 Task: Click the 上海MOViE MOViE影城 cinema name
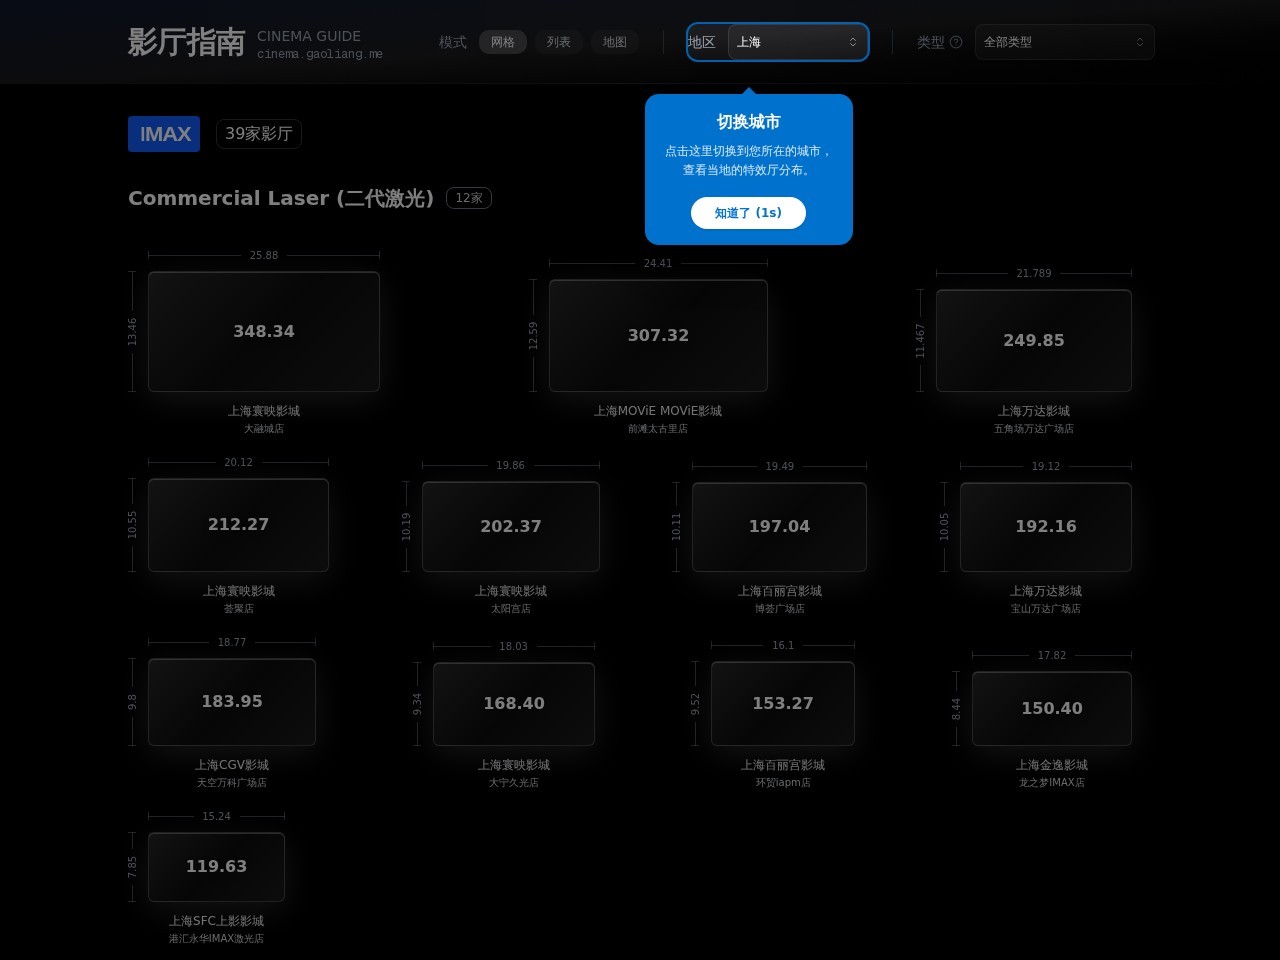[658, 411]
